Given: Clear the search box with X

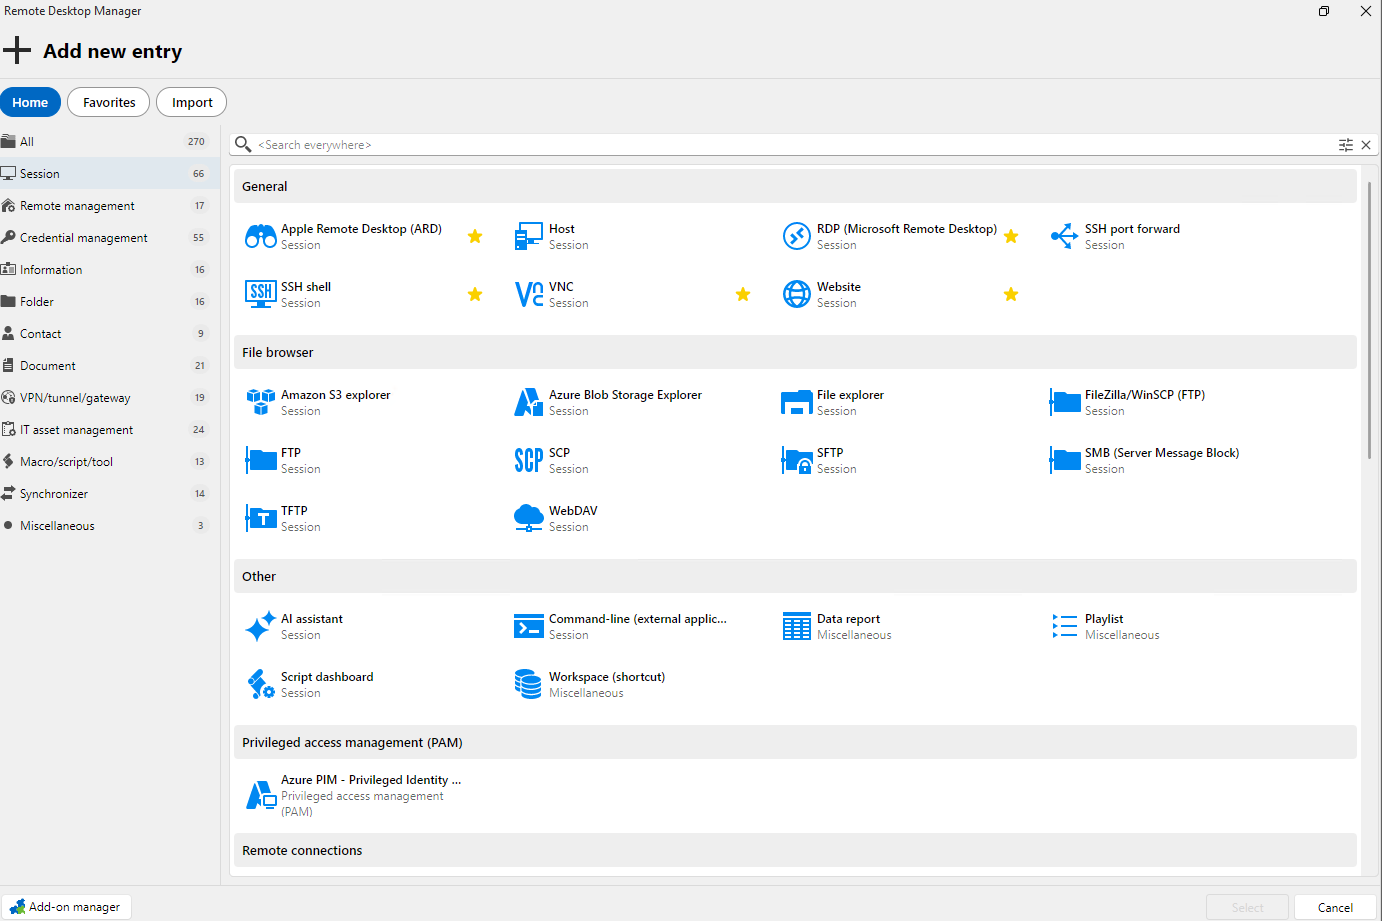Looking at the screenshot, I should pyautogui.click(x=1366, y=145).
